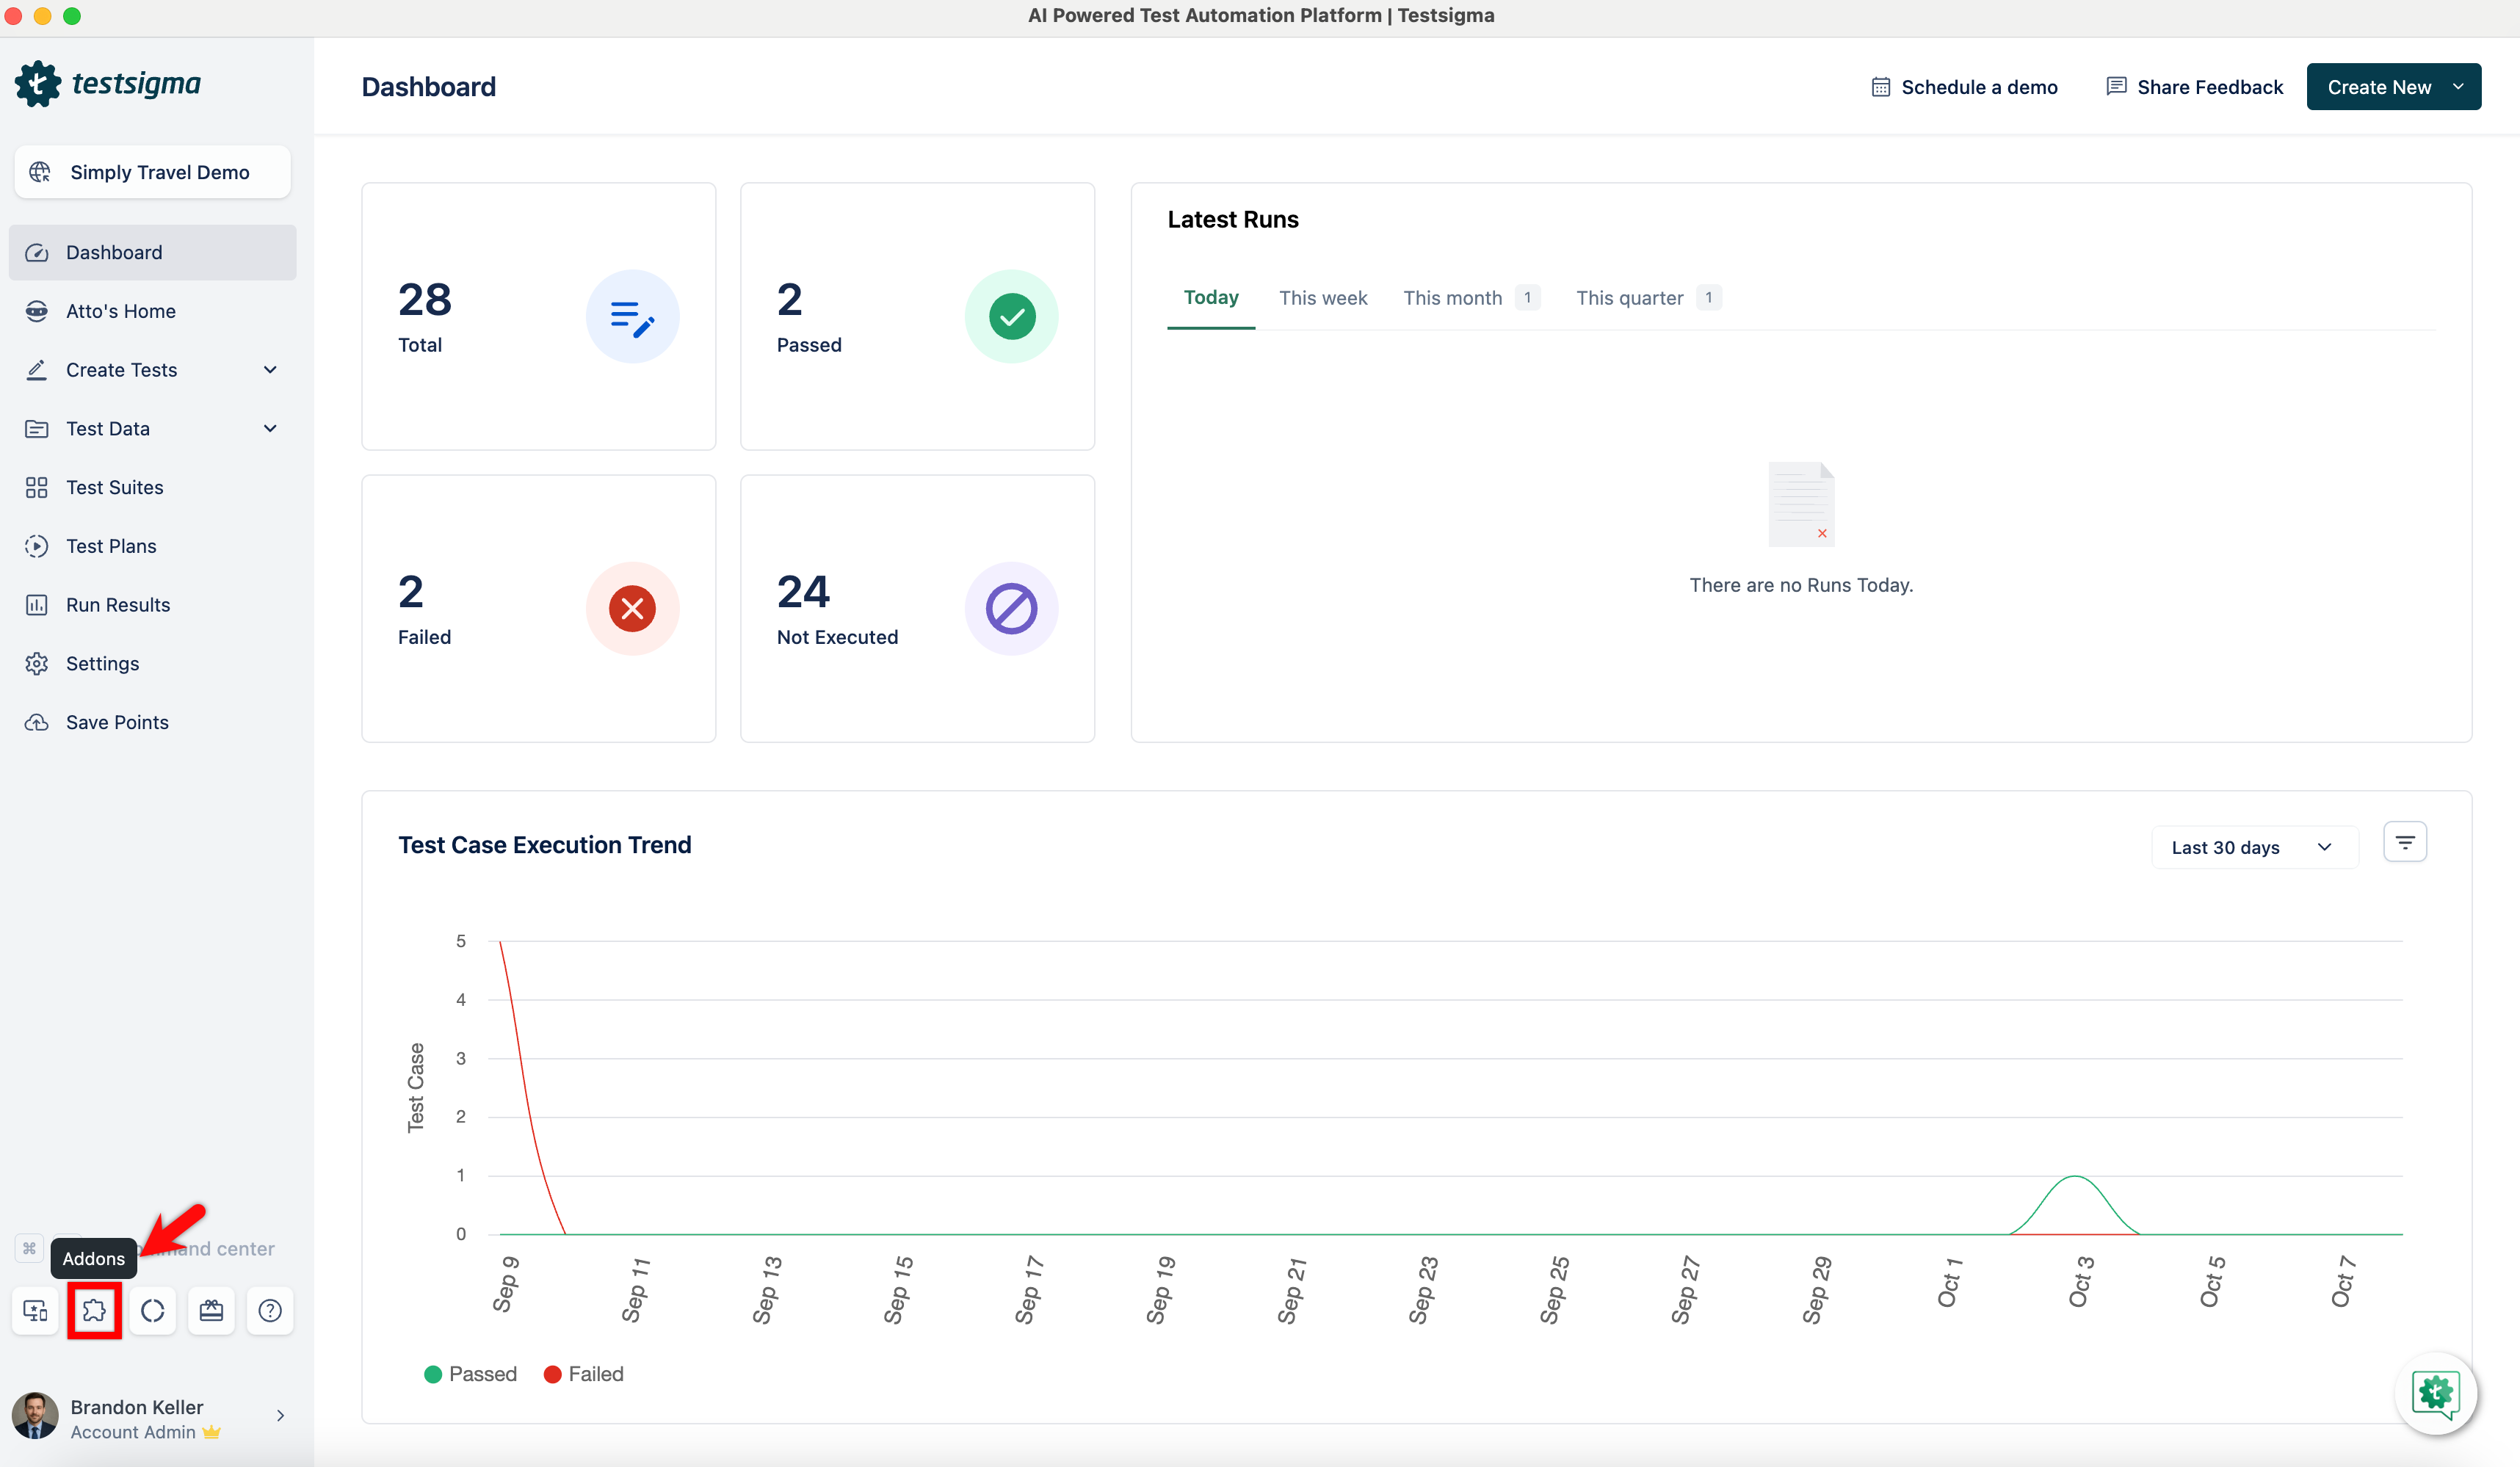Click the gift box icon in sidebar
Screen dimensions: 2520x1467
point(211,1310)
